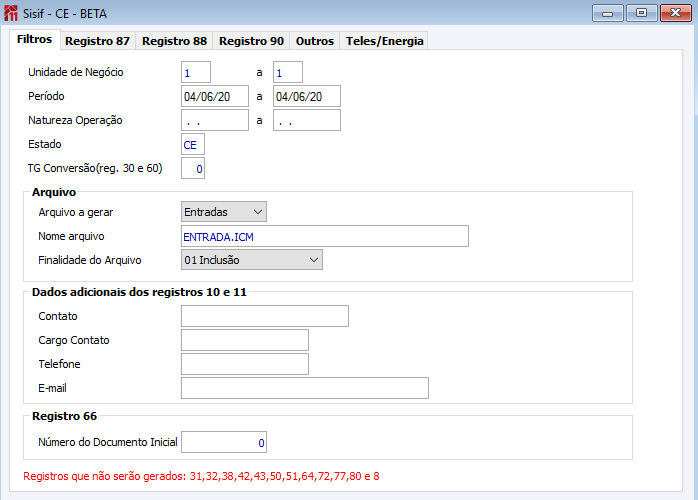Switch to the Filtros tab
The width and height of the screenshot is (698, 500).
click(35, 39)
